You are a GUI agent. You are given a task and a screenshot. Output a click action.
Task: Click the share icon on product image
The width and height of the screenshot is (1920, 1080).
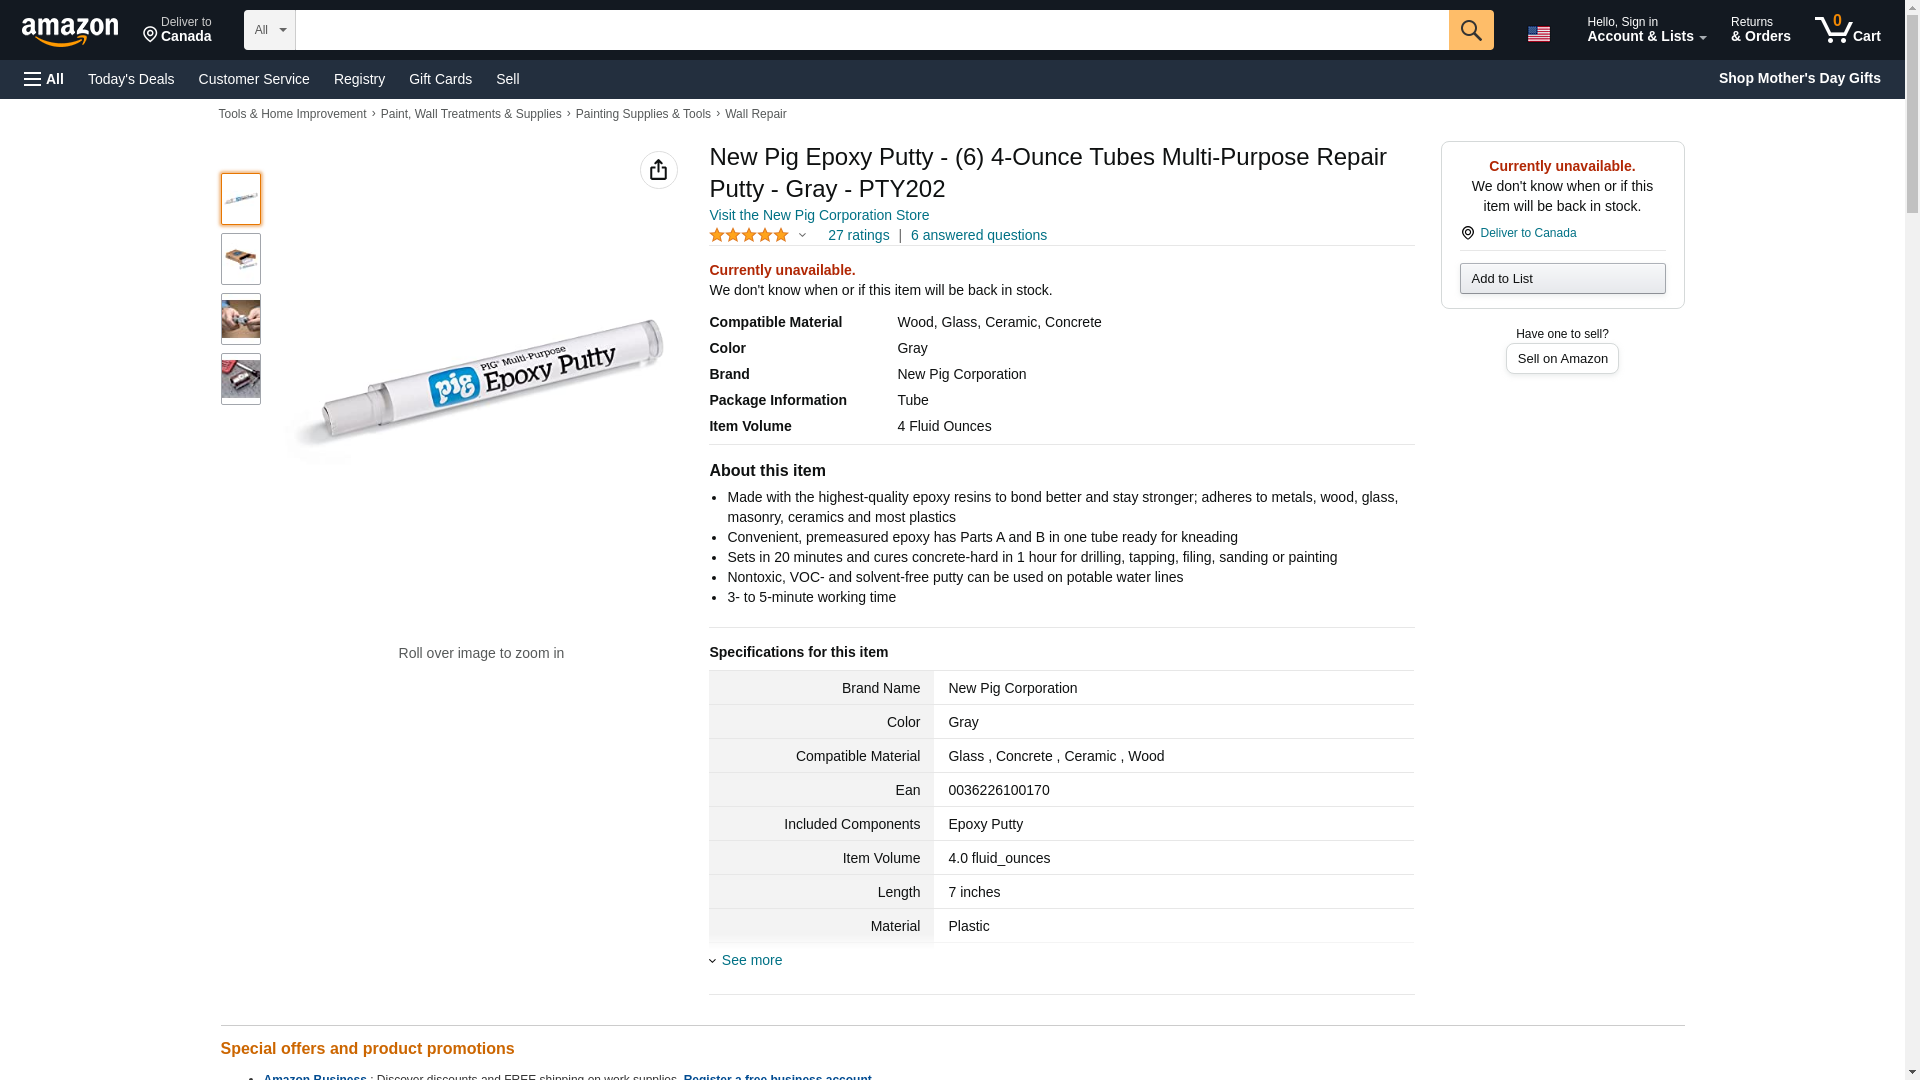point(658,170)
